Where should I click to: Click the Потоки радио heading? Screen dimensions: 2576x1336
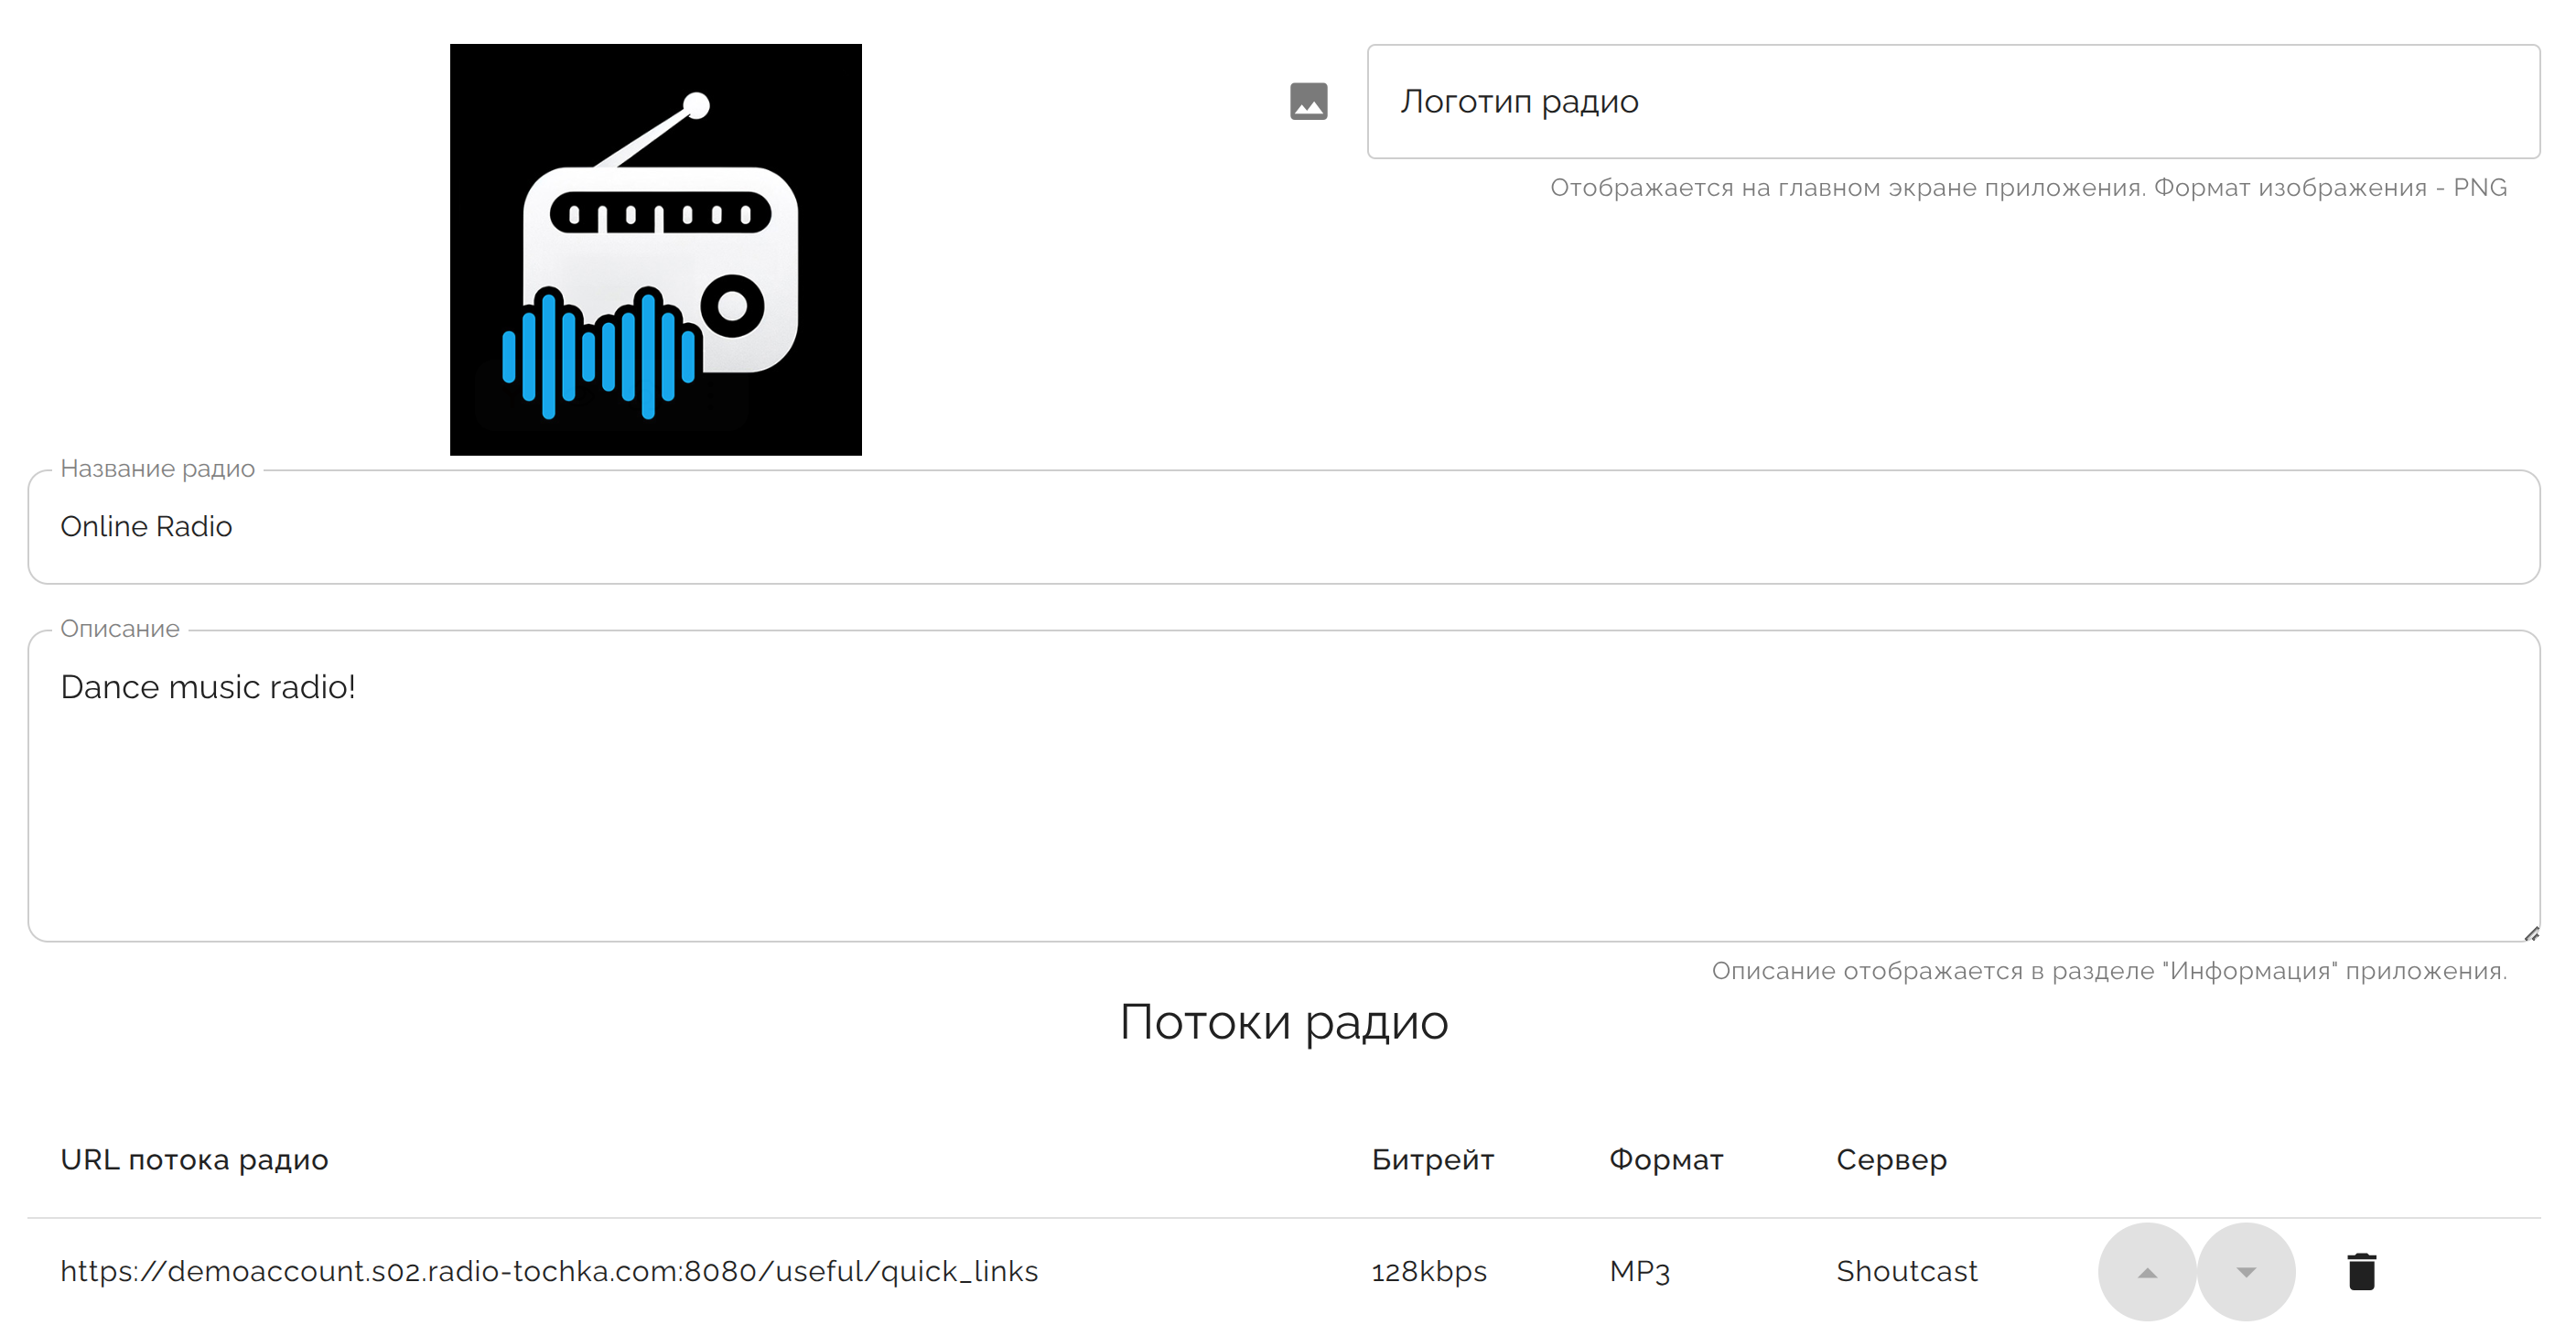1283,1022
